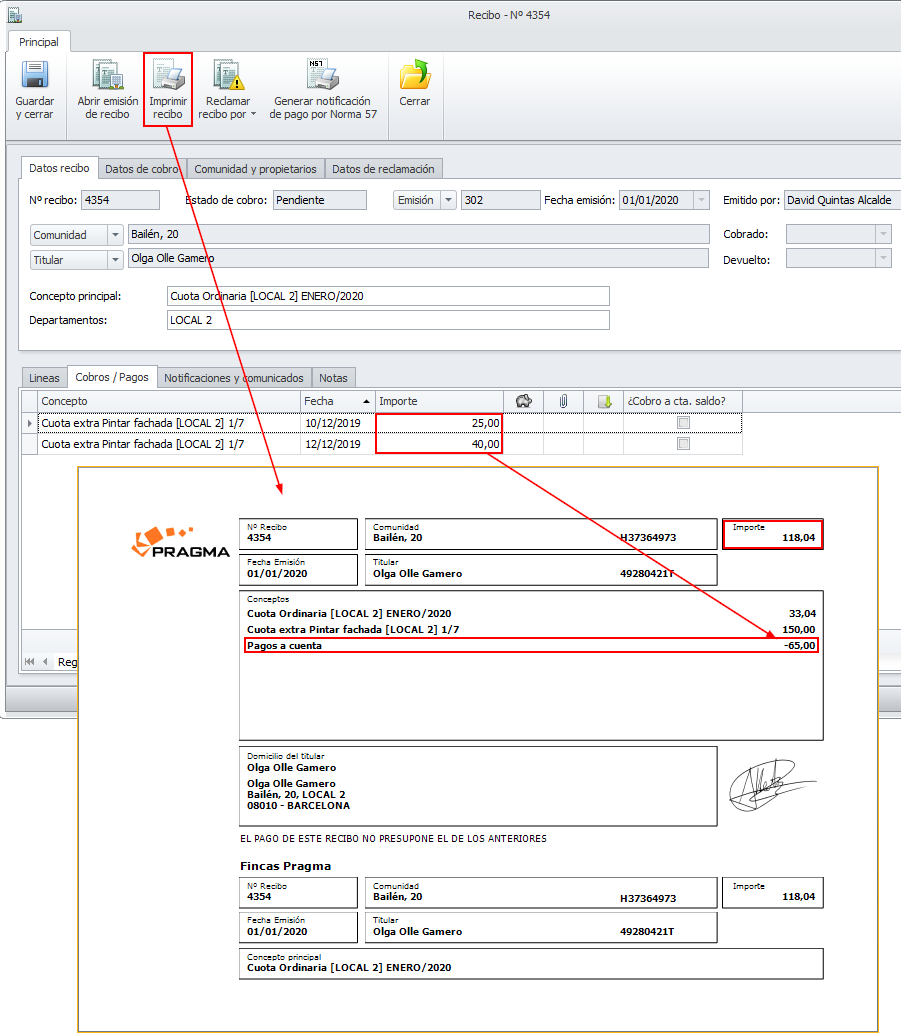
Task: Select date cell 12/12/2019
Action: pyautogui.click(x=338, y=444)
